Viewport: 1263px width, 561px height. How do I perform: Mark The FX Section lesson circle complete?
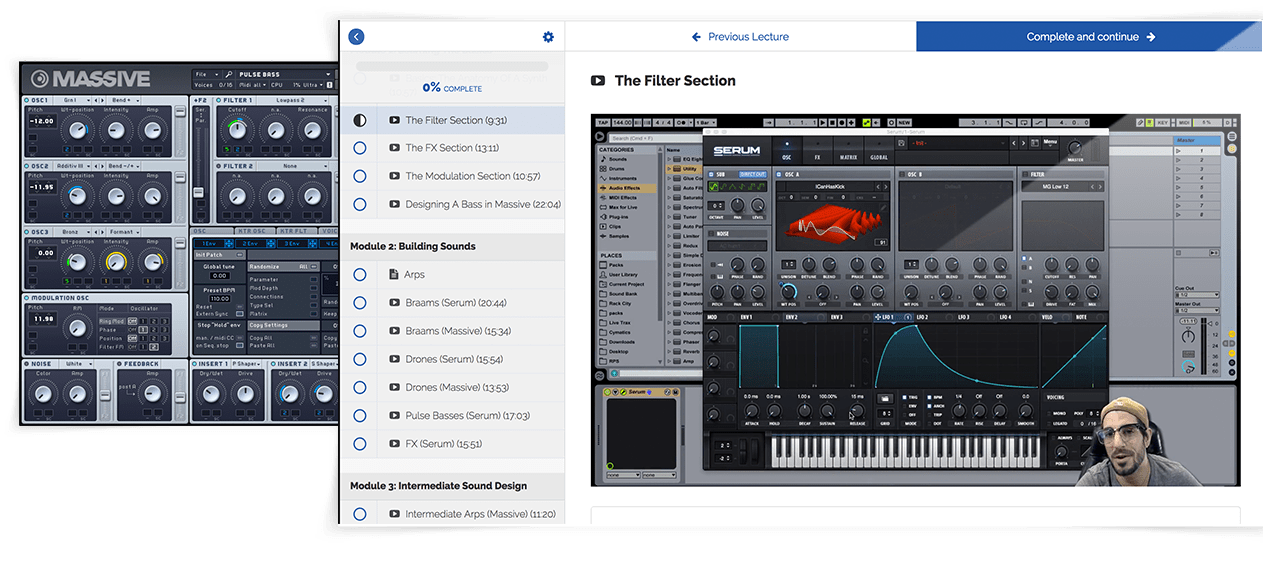tap(360, 148)
